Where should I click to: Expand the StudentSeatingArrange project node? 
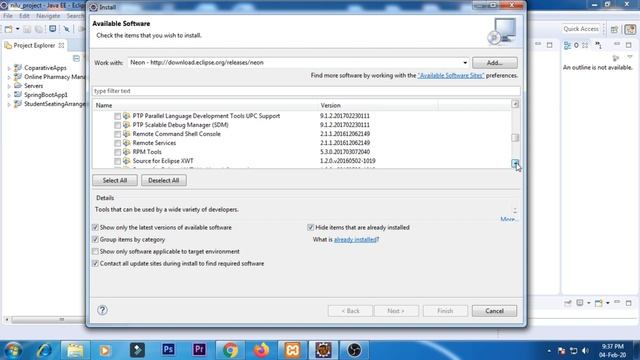9,104
